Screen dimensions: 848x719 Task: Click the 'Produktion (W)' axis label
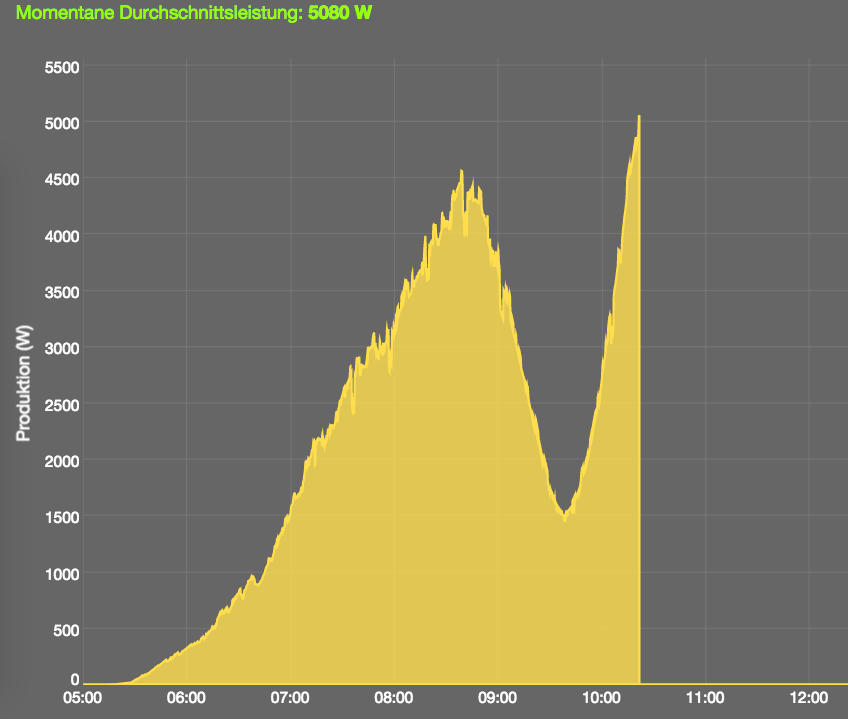pos(24,383)
